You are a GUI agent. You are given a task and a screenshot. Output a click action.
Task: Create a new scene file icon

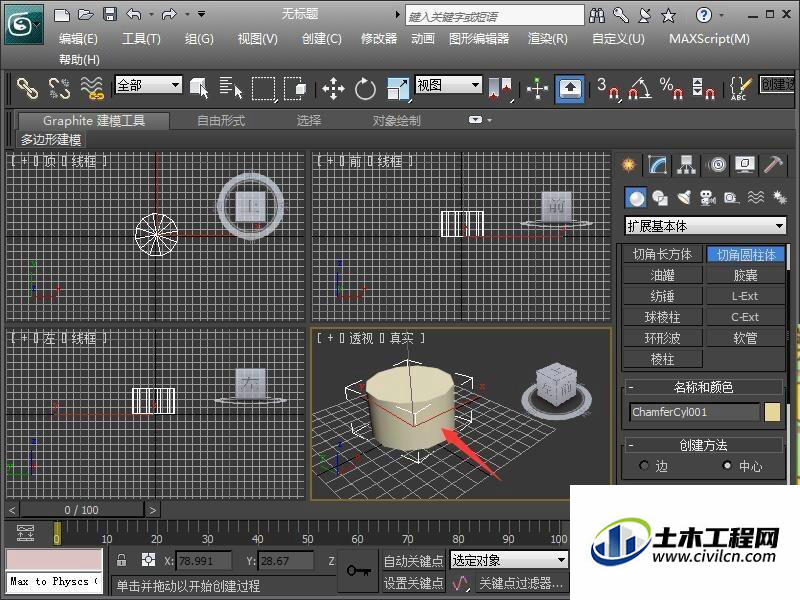62,15
